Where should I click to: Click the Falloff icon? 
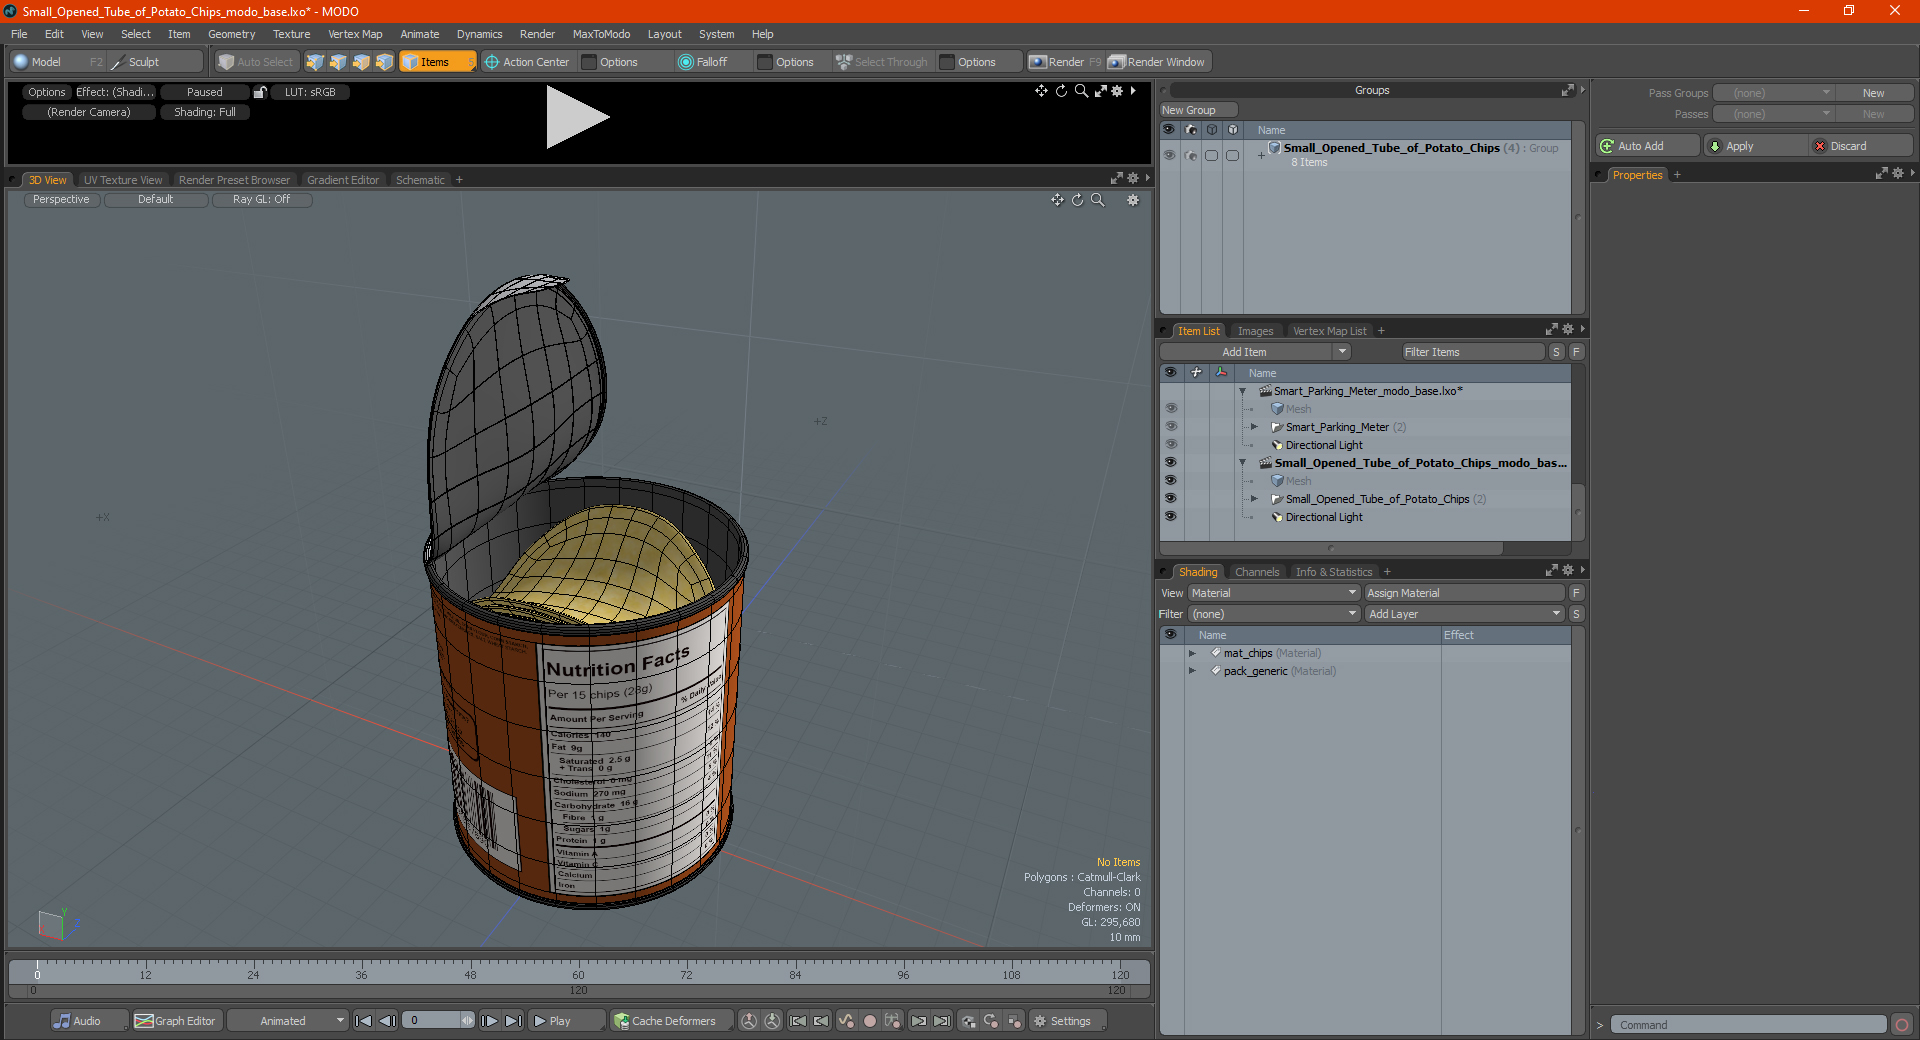point(686,62)
